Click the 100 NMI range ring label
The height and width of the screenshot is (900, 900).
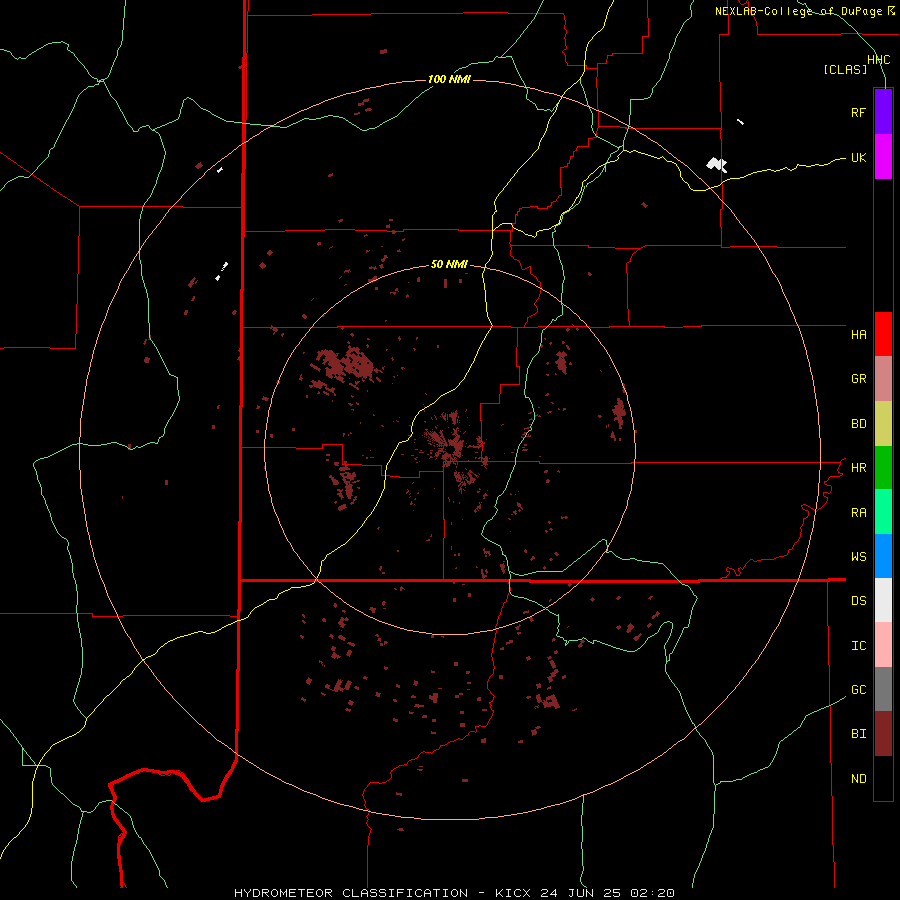449,79
